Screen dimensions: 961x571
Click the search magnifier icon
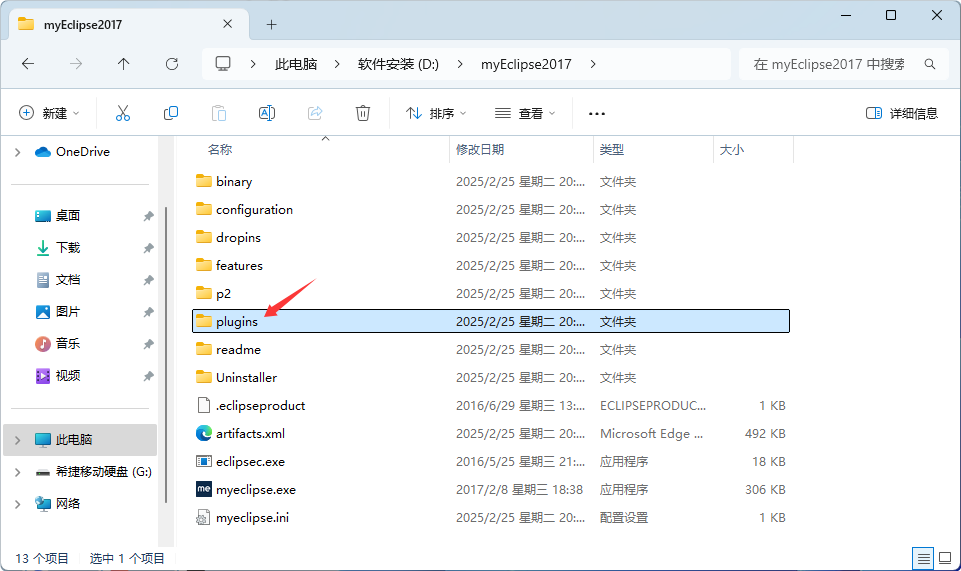tap(930, 64)
